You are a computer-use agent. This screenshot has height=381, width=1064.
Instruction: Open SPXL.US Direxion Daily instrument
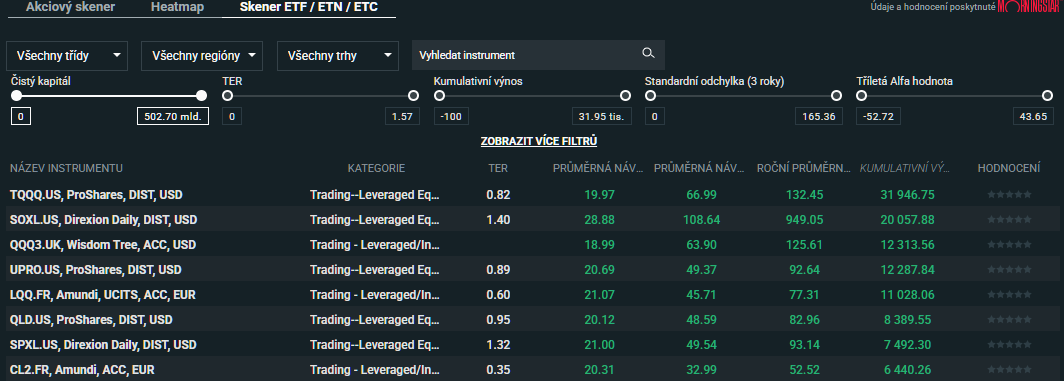(102, 345)
